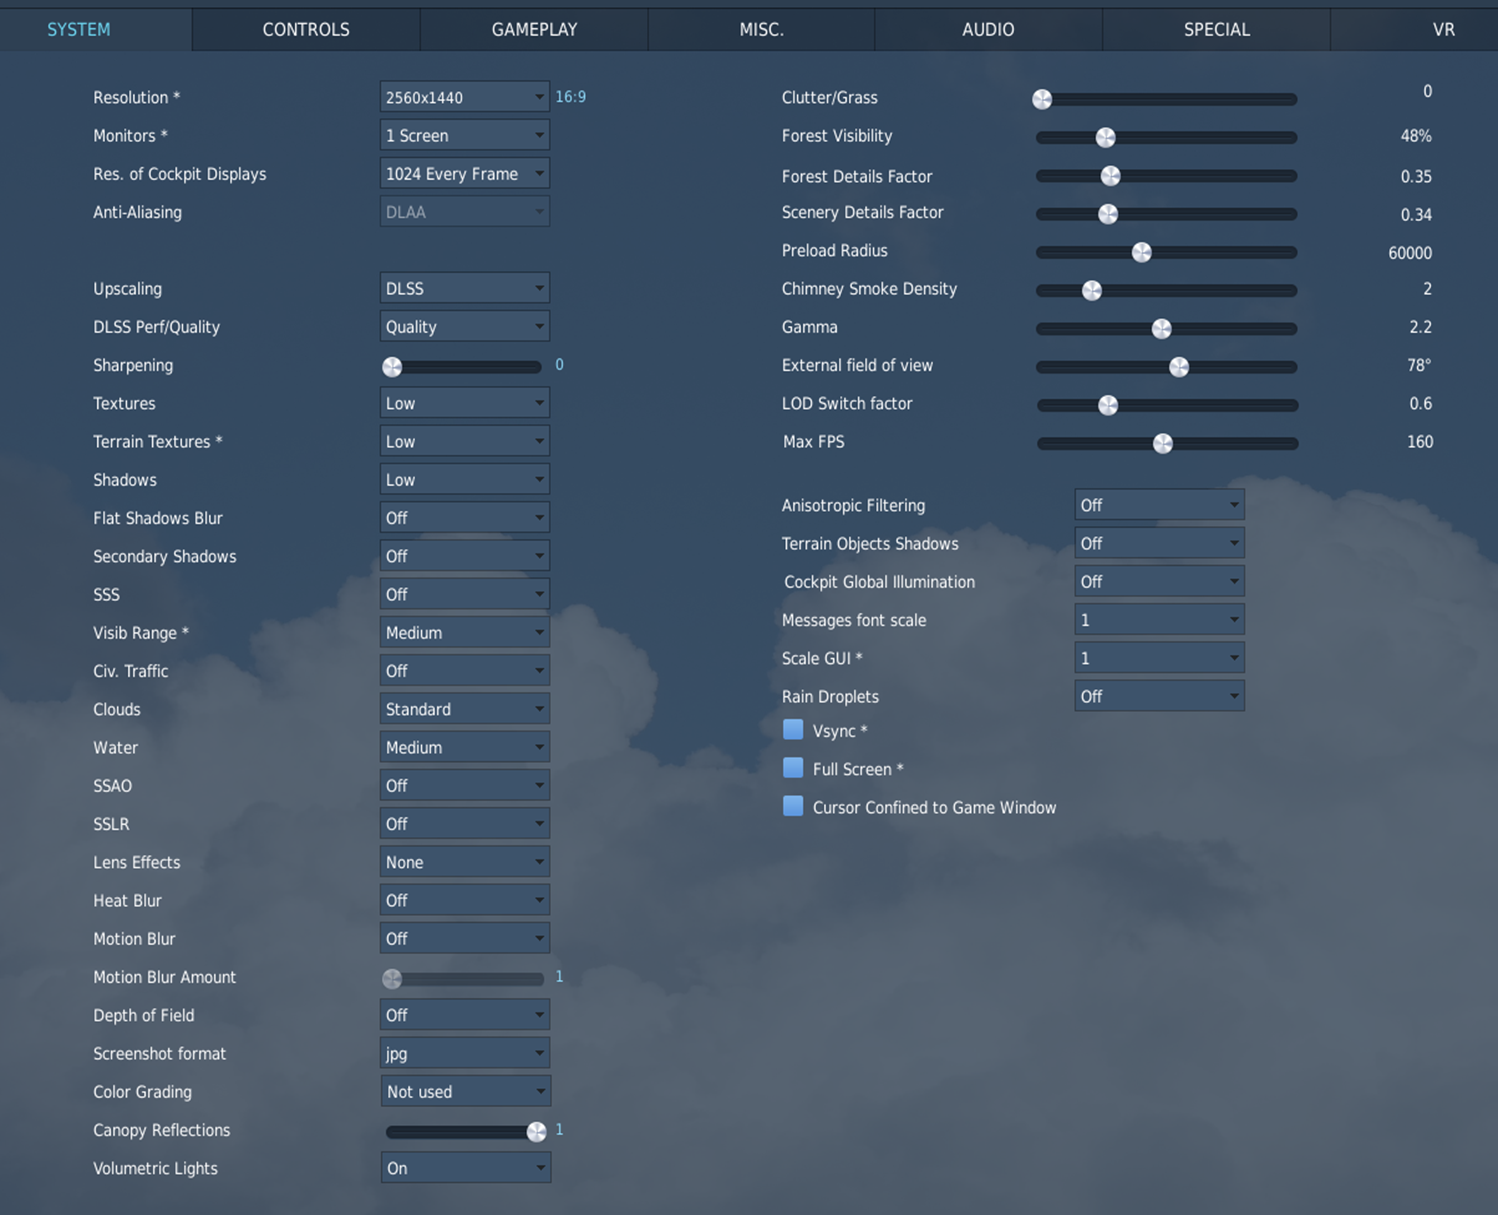Image resolution: width=1498 pixels, height=1215 pixels.
Task: Click the Max FPS value 160
Action: tap(1420, 441)
